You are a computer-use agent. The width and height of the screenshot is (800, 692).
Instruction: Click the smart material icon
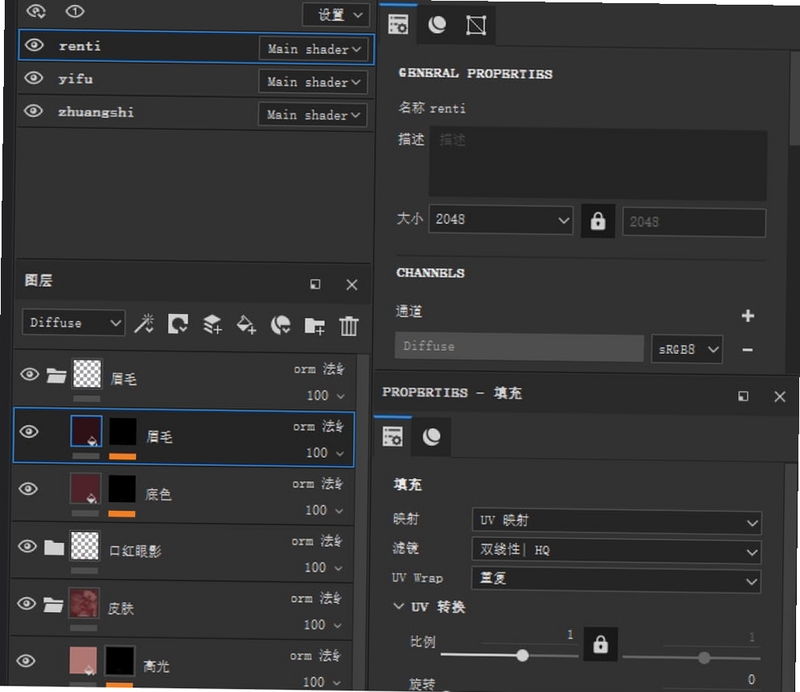[x=280, y=325]
